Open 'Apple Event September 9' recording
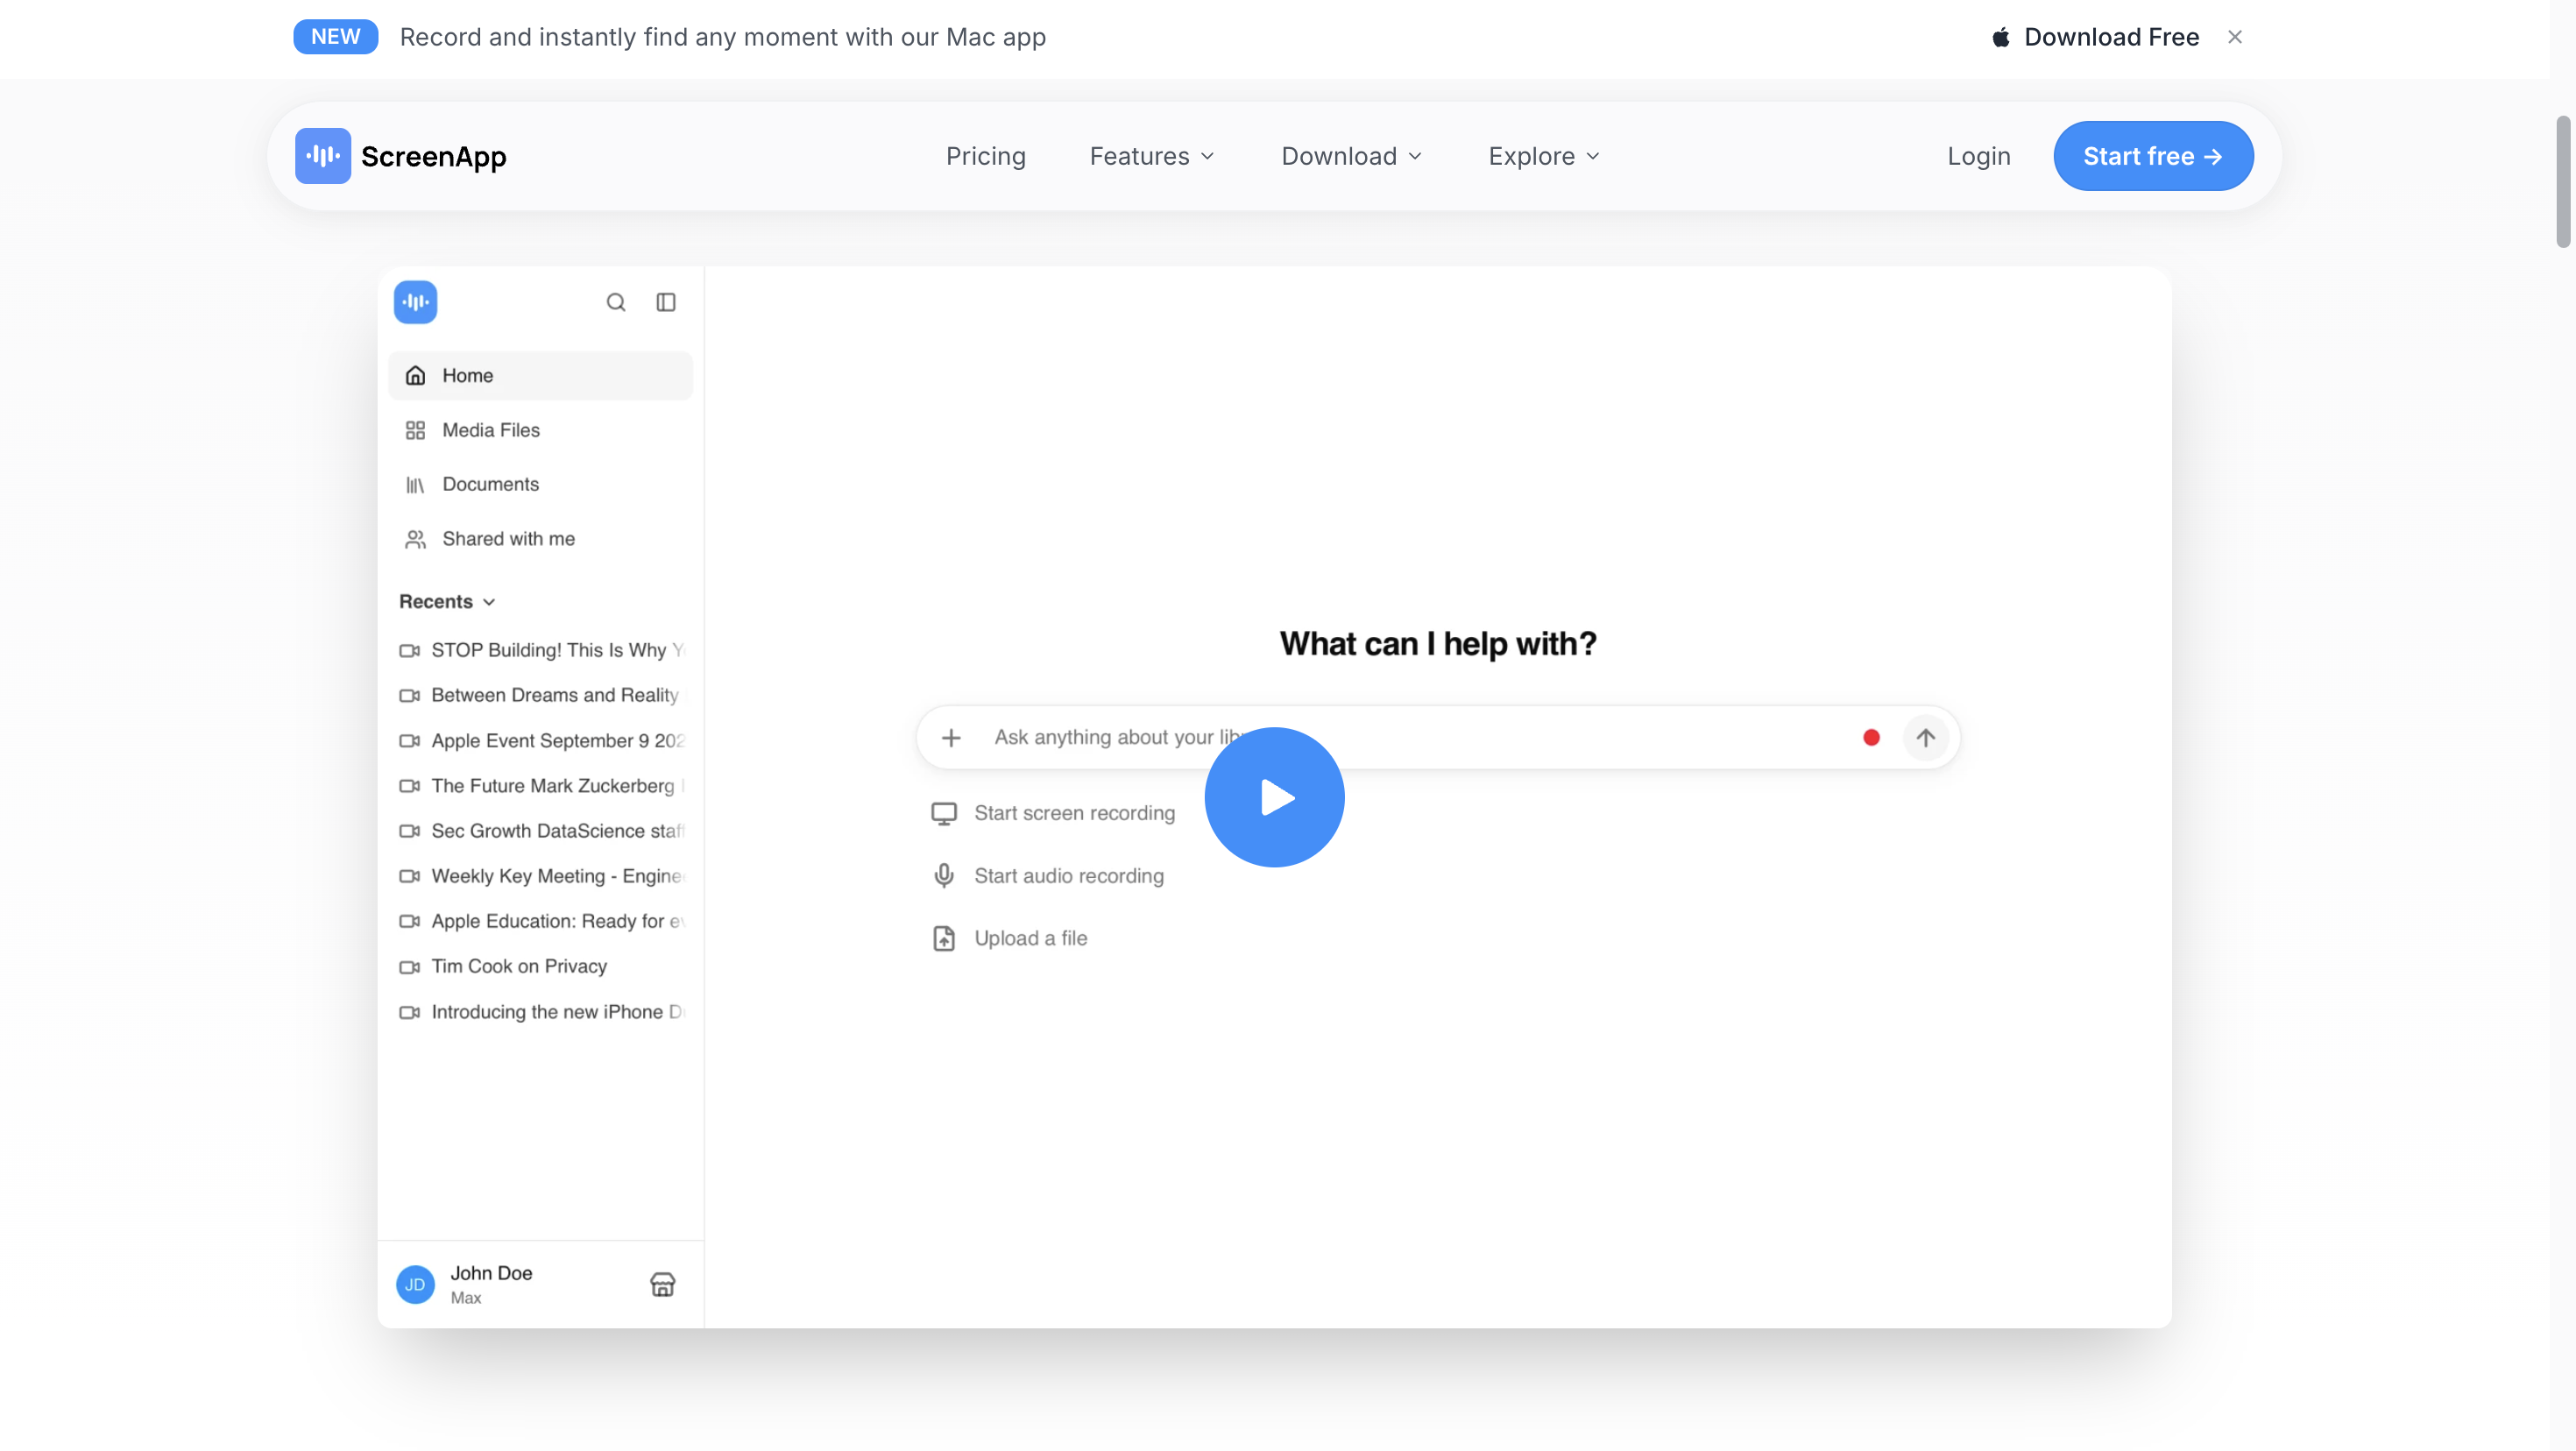 pos(541,741)
